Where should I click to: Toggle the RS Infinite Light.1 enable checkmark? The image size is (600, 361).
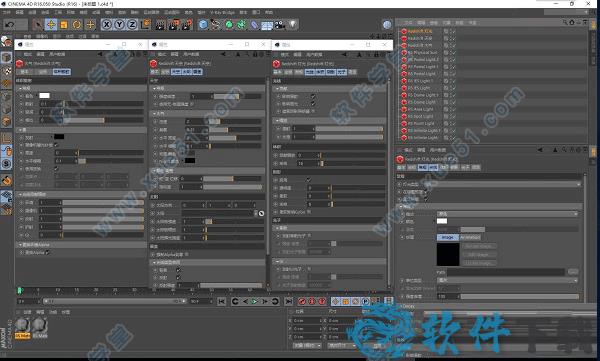tap(453, 131)
